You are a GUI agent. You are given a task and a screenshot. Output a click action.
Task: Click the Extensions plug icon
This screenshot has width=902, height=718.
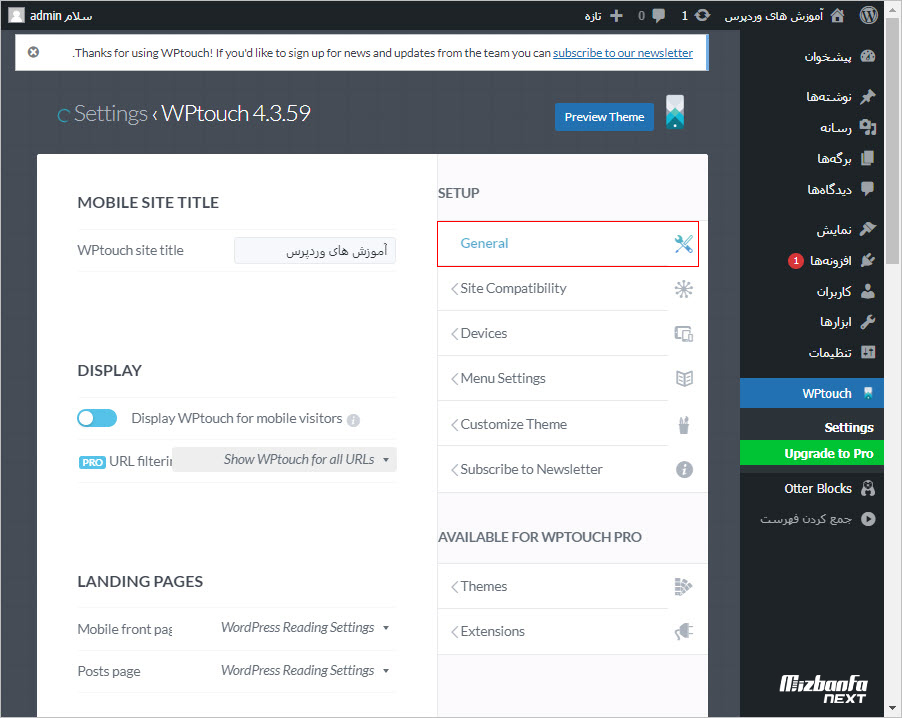coord(683,632)
